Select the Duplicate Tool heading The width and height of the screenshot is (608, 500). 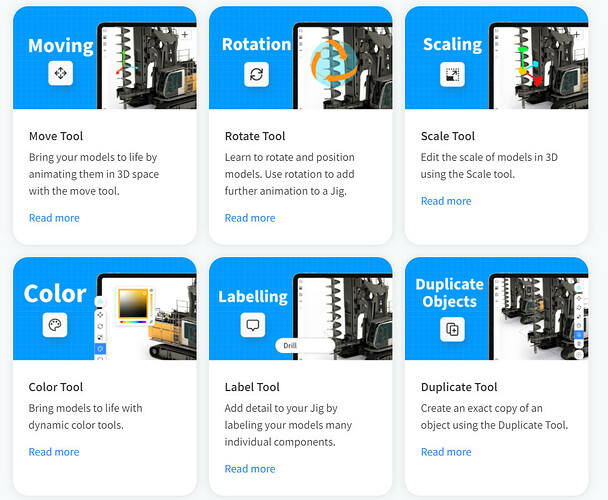click(x=459, y=387)
